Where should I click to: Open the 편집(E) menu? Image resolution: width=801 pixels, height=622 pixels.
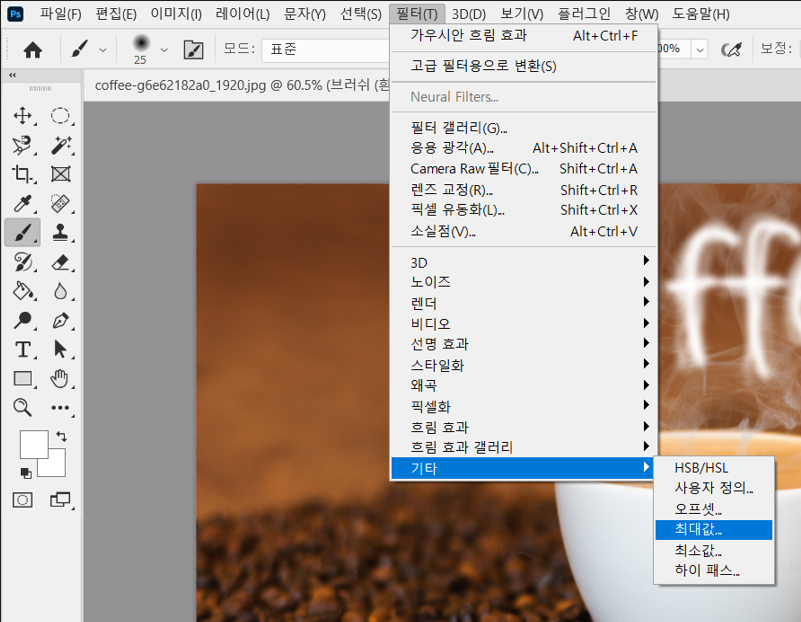(116, 14)
